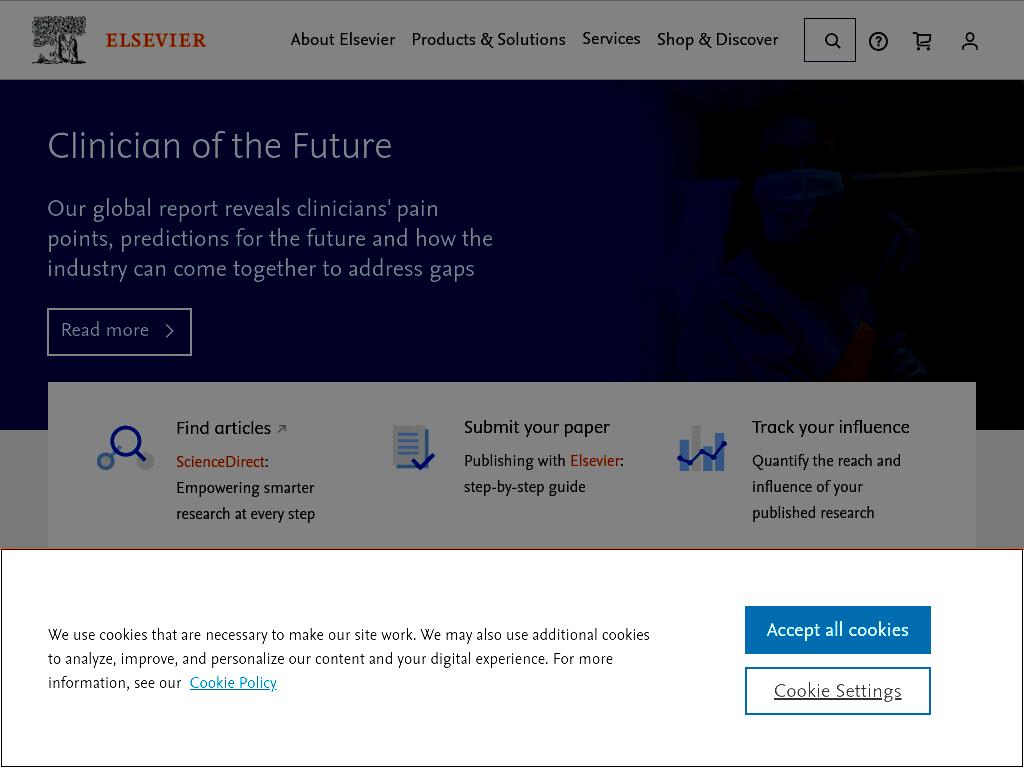Screen dimensions: 1024x768
Task: Click the Read more button
Action: (x=120, y=332)
